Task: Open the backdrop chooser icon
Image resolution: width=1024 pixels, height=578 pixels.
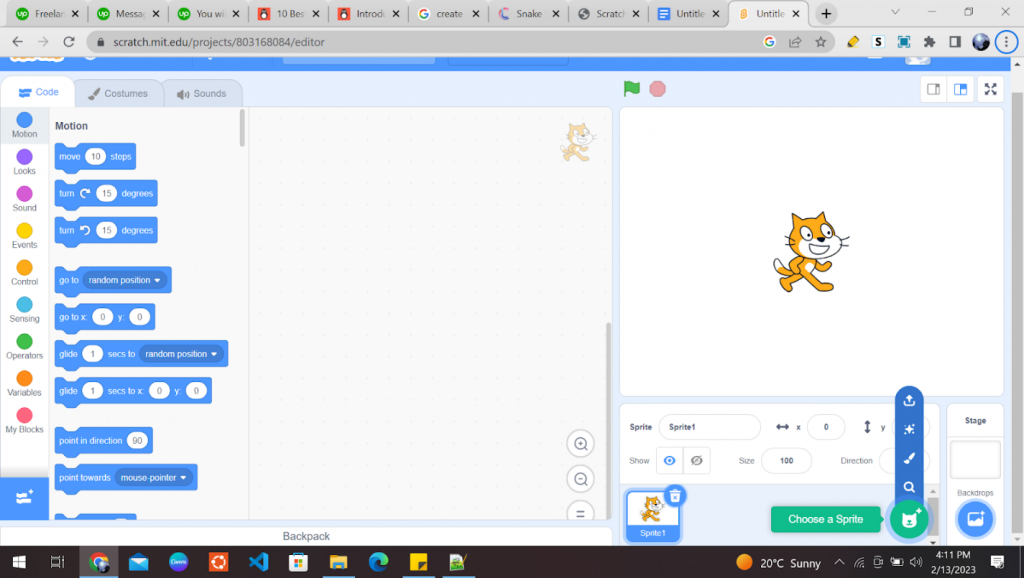Action: coord(974,518)
